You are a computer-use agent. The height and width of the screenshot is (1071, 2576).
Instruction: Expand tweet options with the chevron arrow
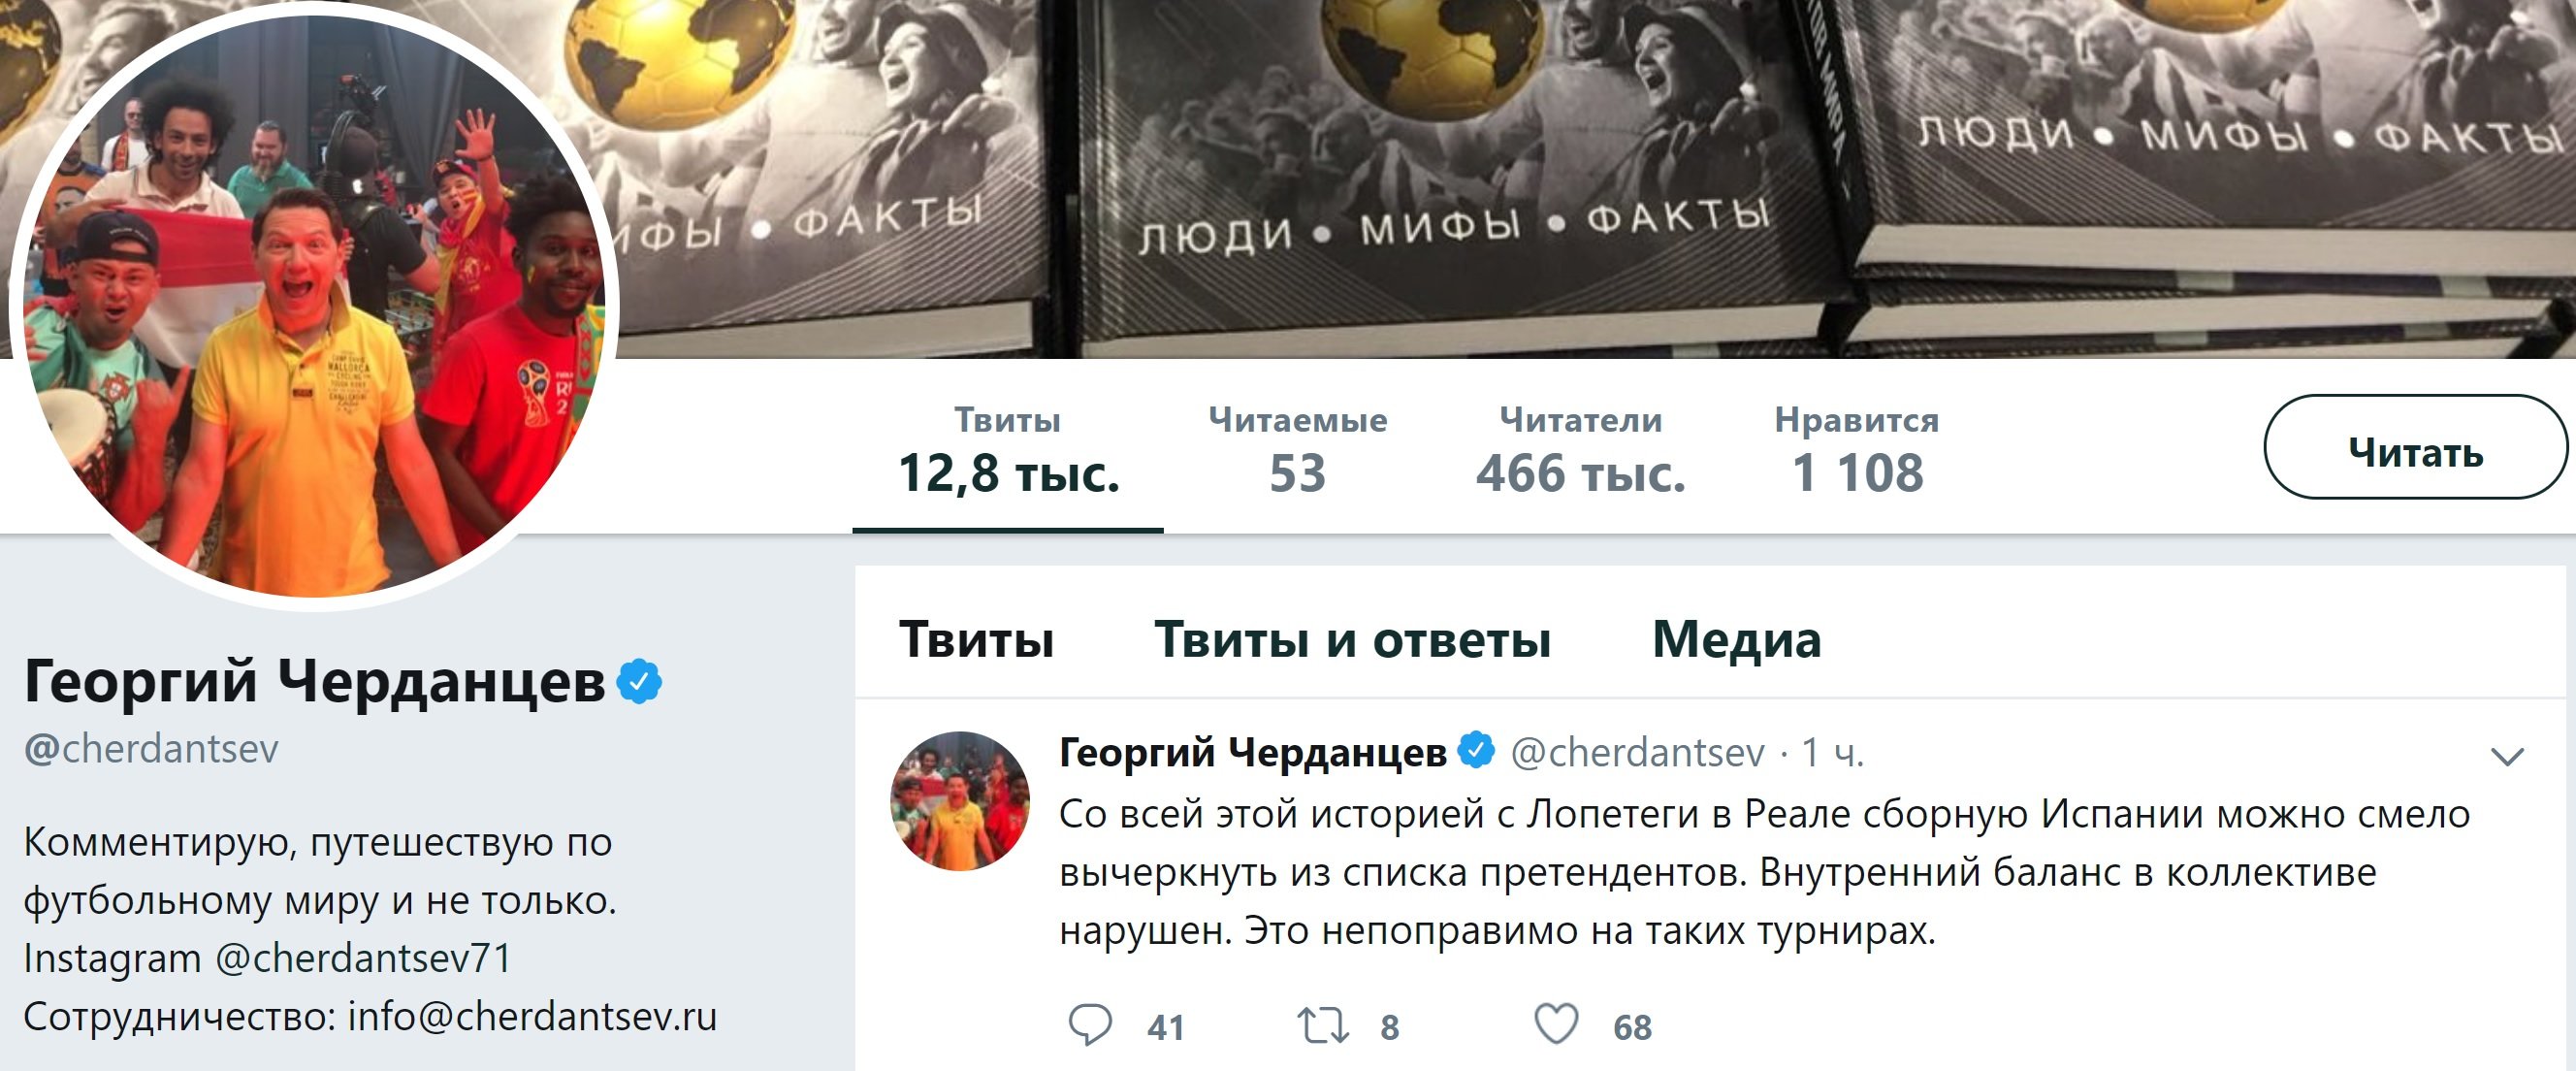point(2507,756)
